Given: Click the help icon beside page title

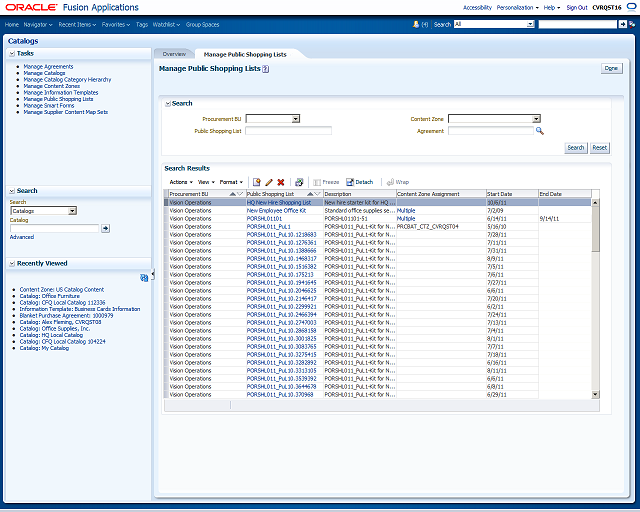Looking at the screenshot, I should [x=266, y=69].
